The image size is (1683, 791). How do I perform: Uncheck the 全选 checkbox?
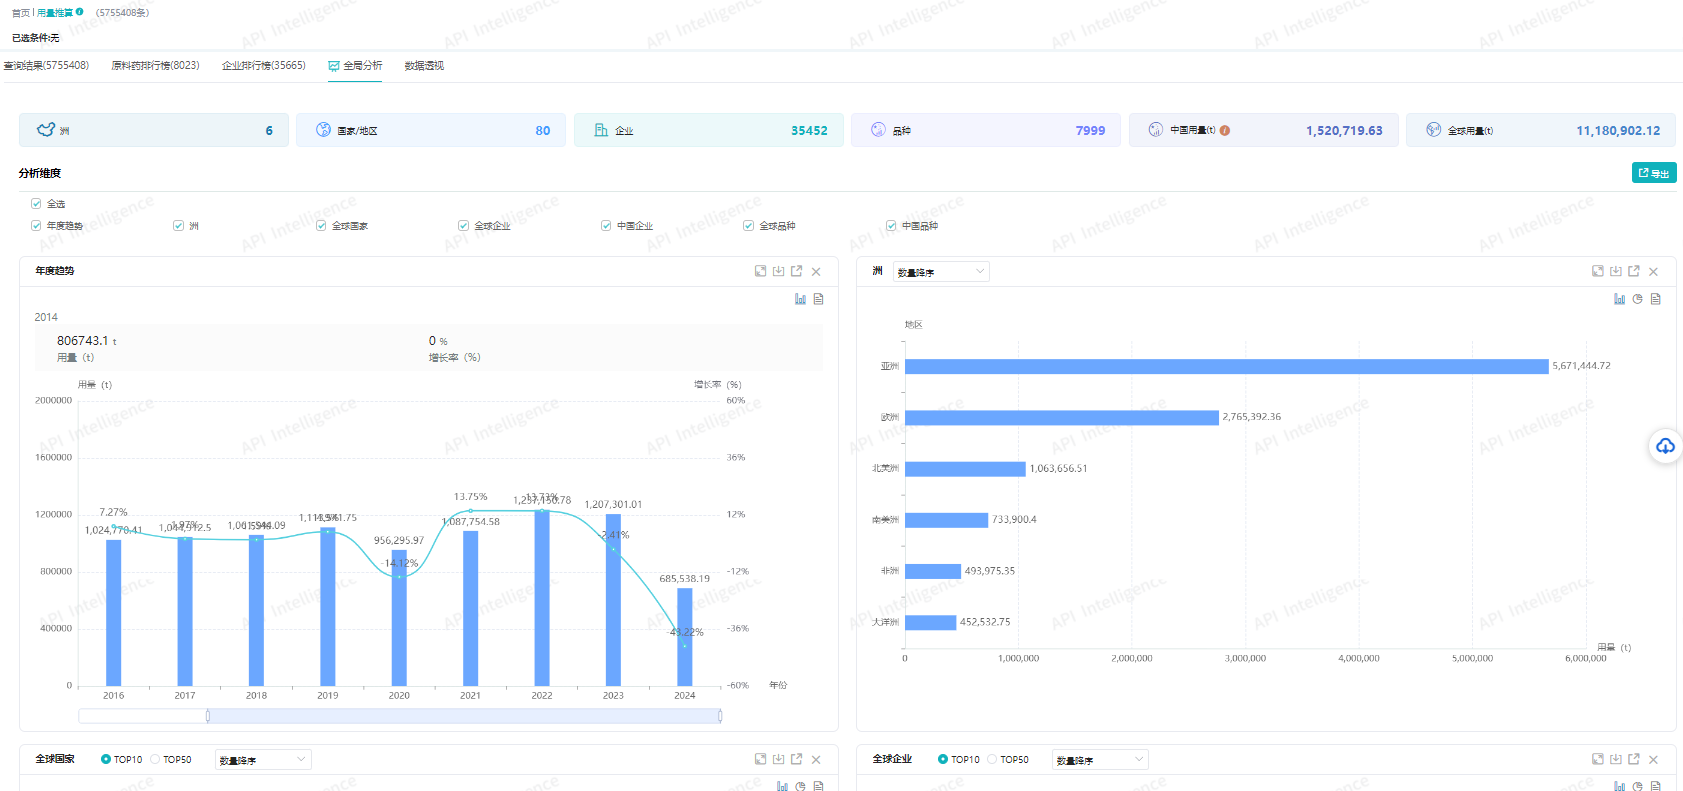[36, 204]
